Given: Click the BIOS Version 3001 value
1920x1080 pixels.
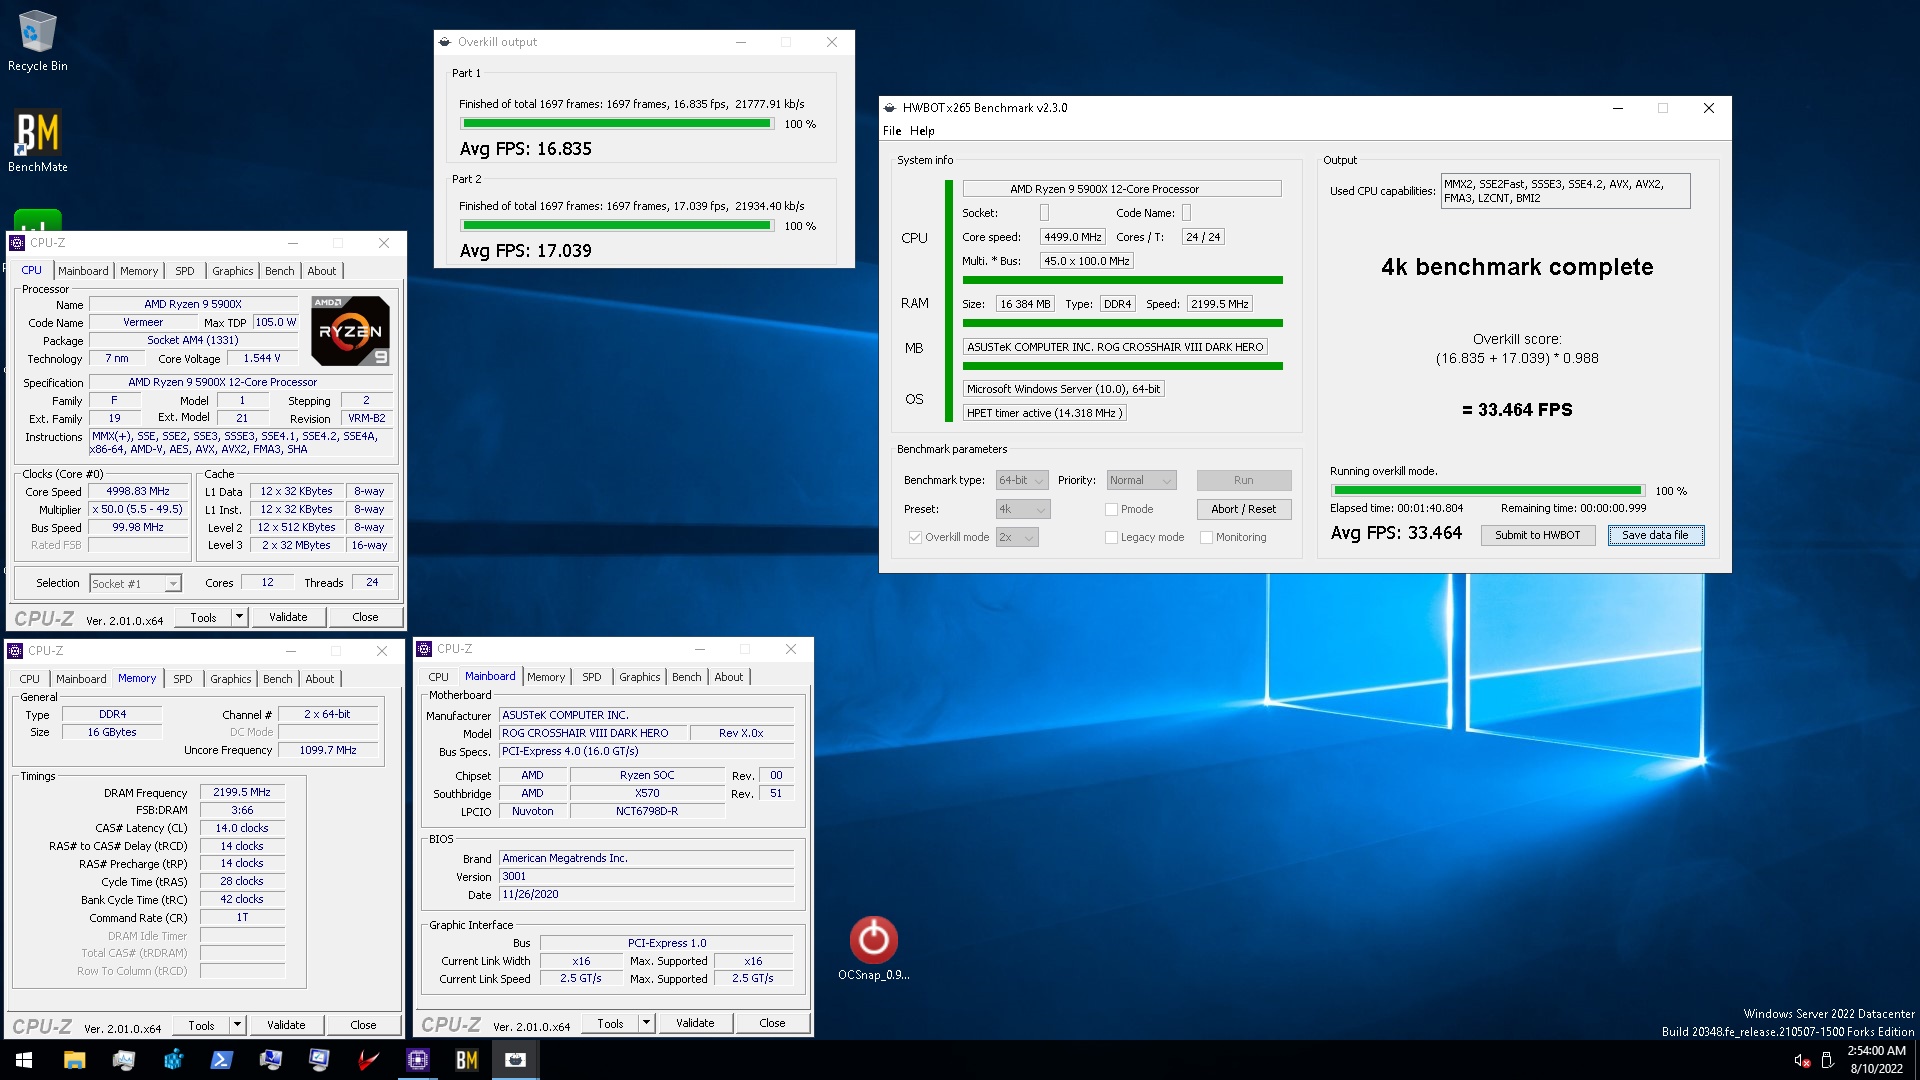Looking at the screenshot, I should coord(646,877).
